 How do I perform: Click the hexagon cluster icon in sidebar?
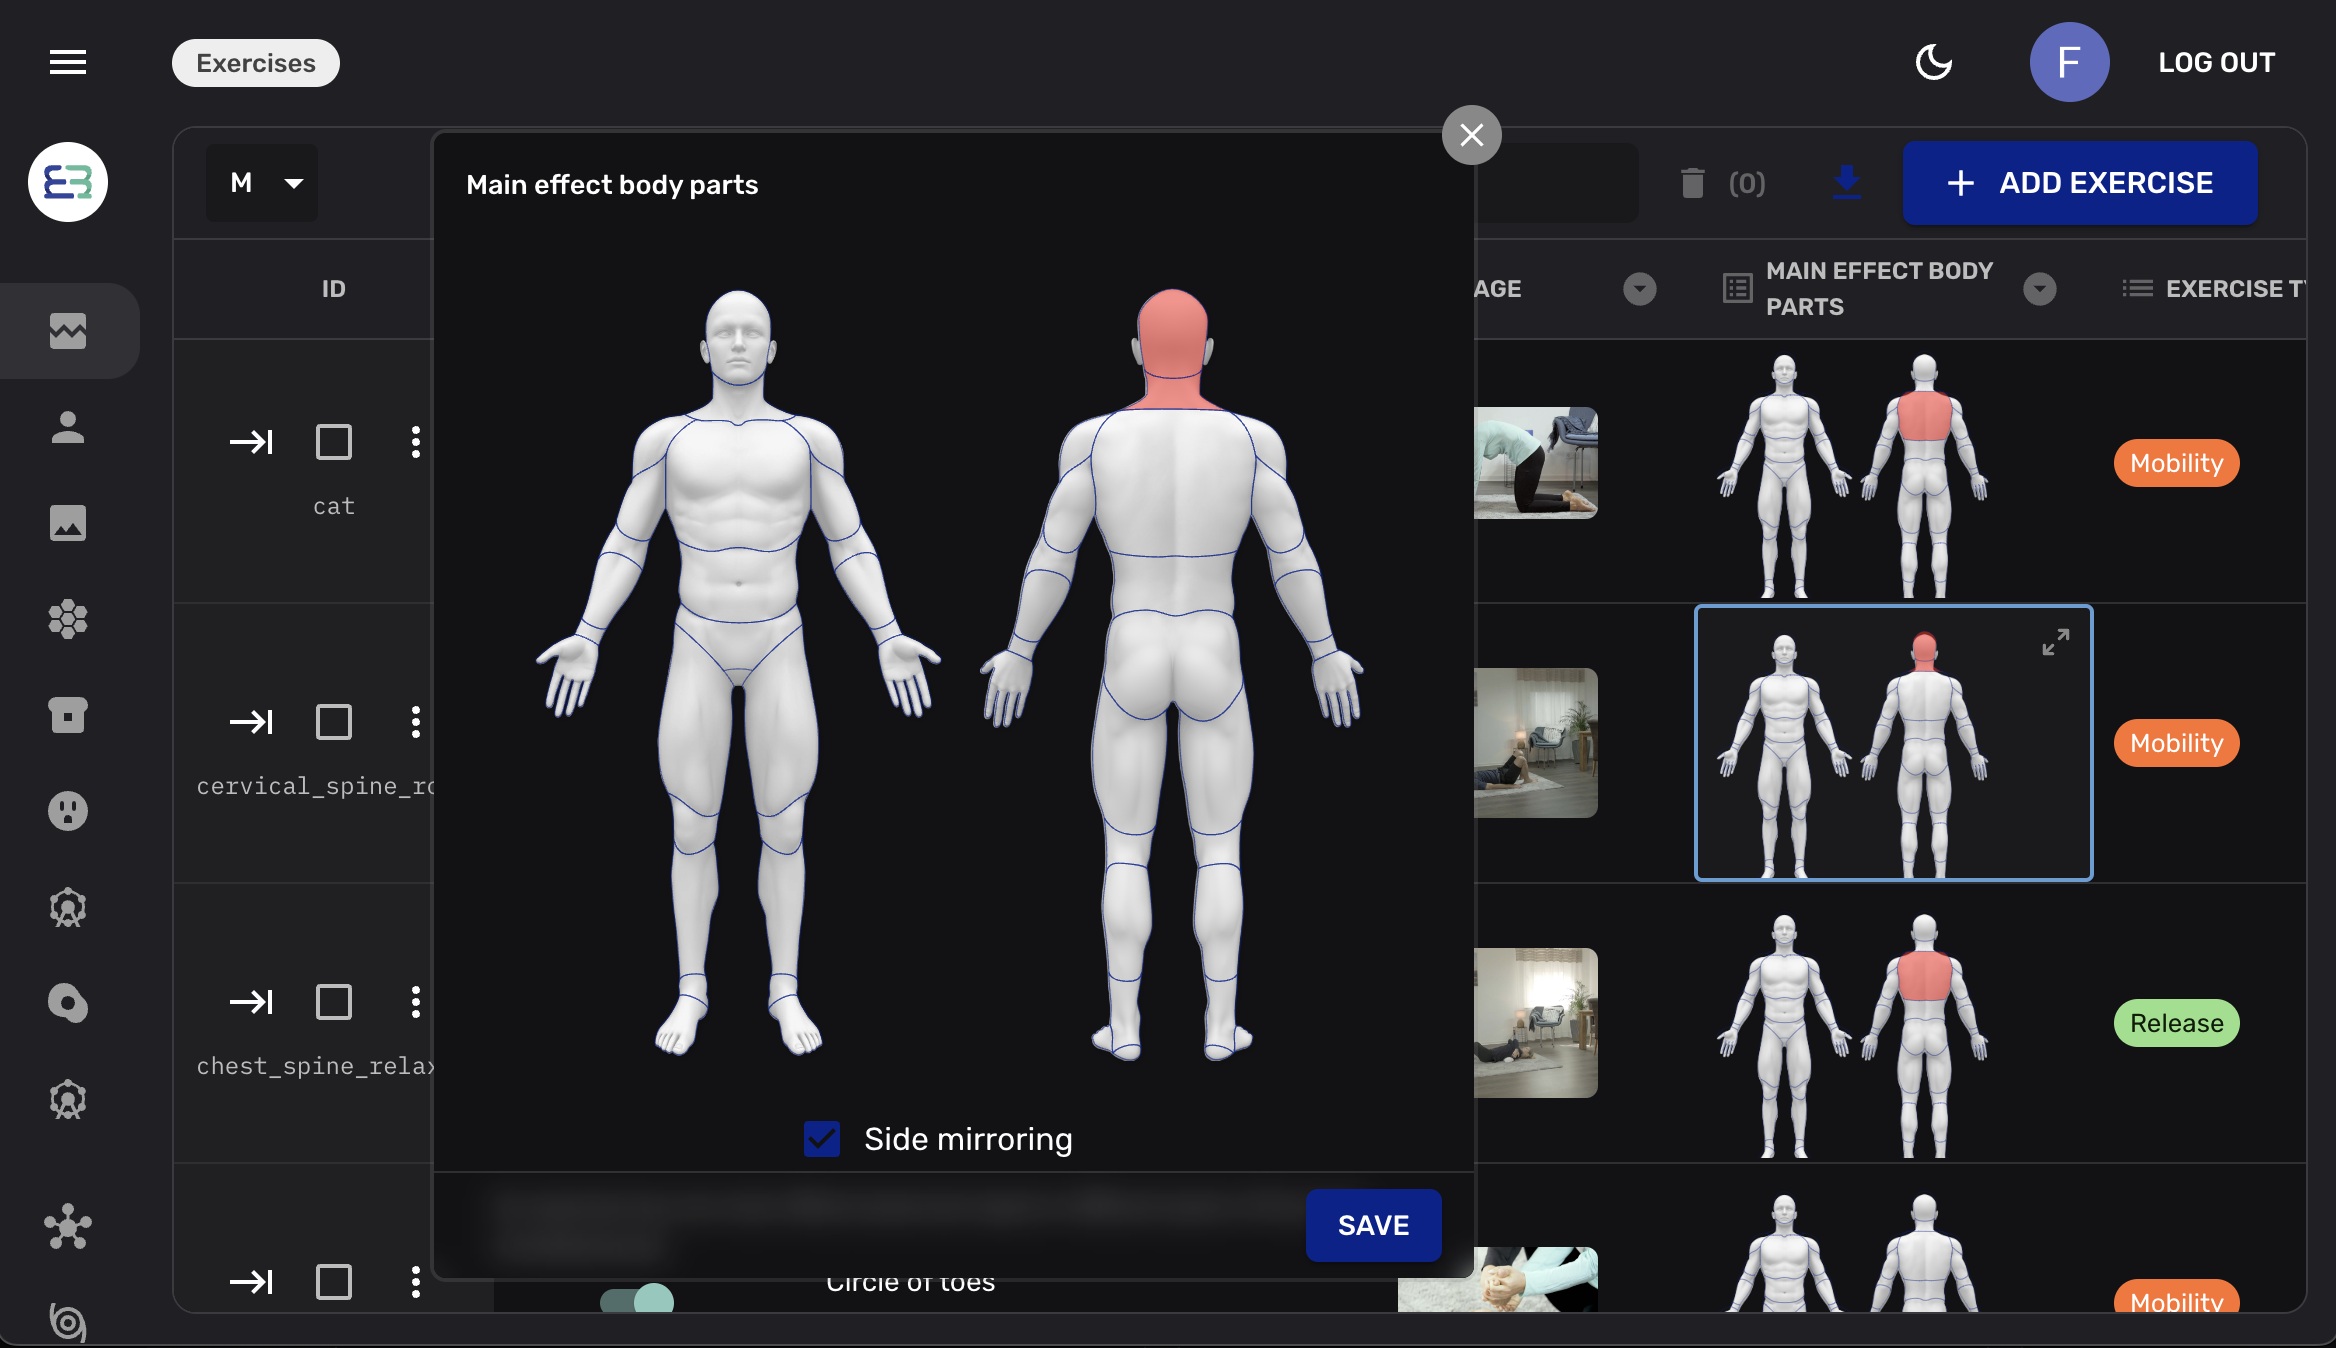[x=68, y=621]
